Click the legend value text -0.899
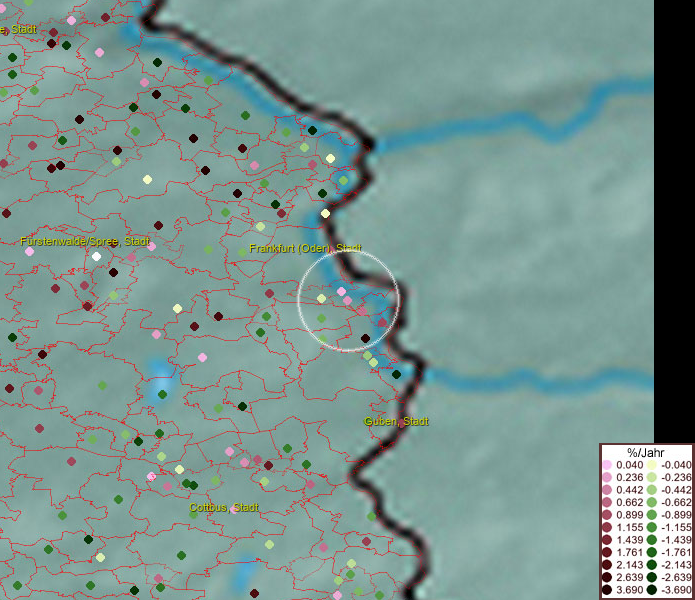695x600 pixels. pyautogui.click(x=676, y=515)
